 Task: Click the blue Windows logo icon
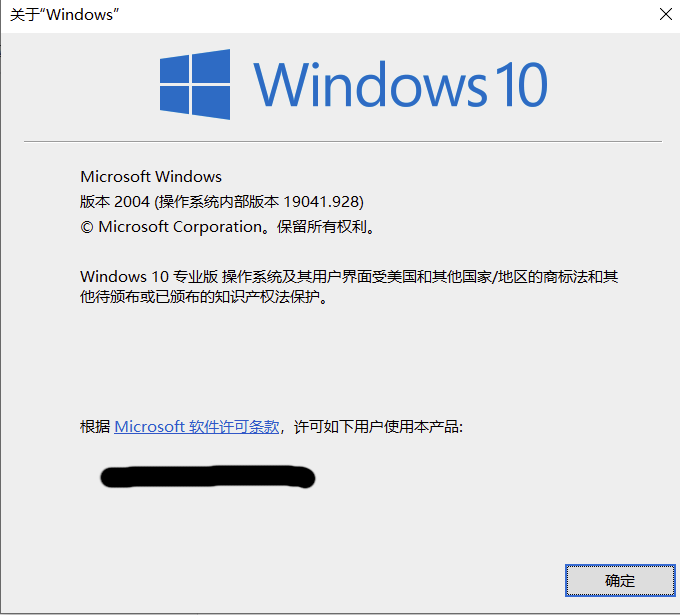click(x=195, y=84)
